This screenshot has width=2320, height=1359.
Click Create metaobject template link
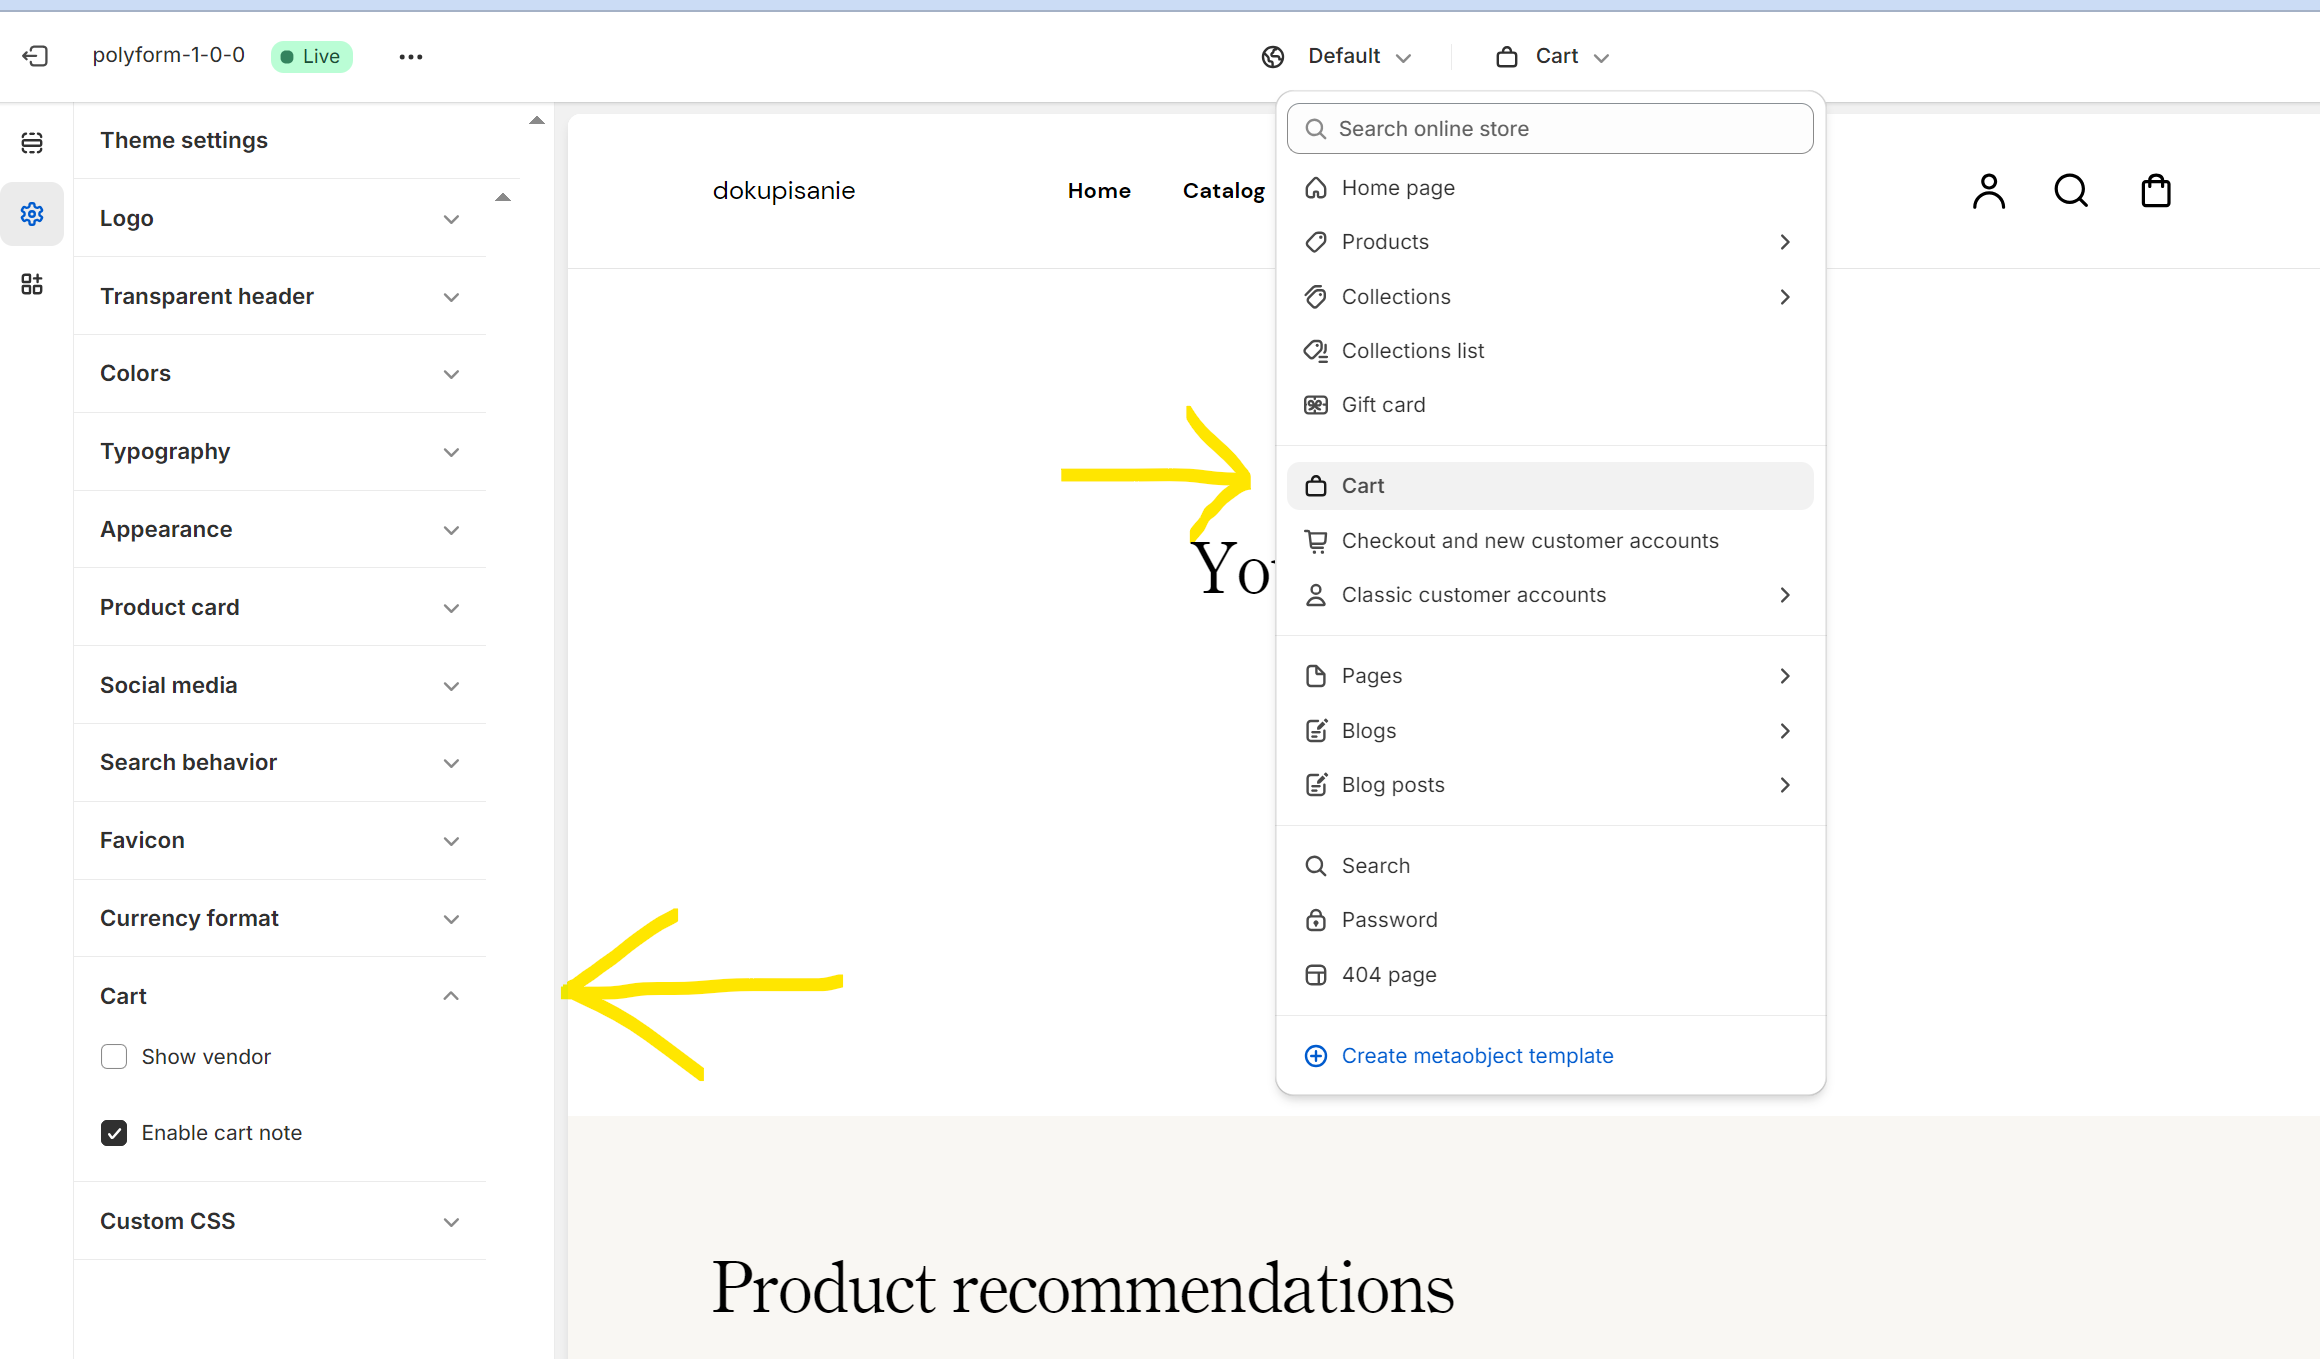click(x=1476, y=1056)
